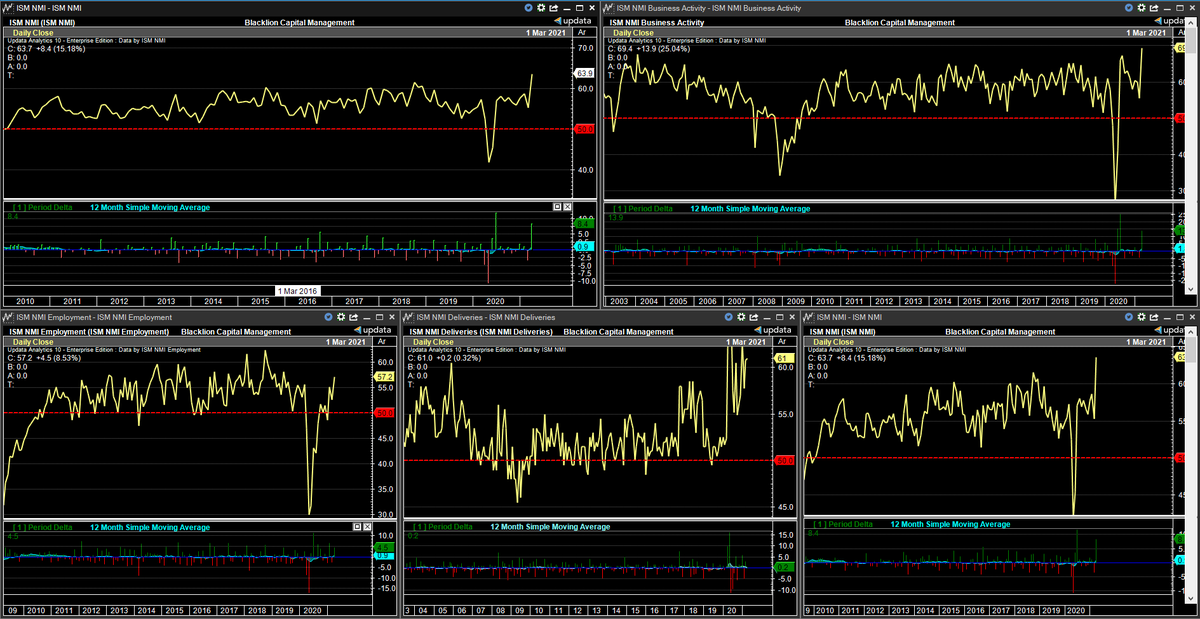Click chart icon in bottom-right ISM NMI title bar
The width and height of the screenshot is (1200, 619).
809,317
